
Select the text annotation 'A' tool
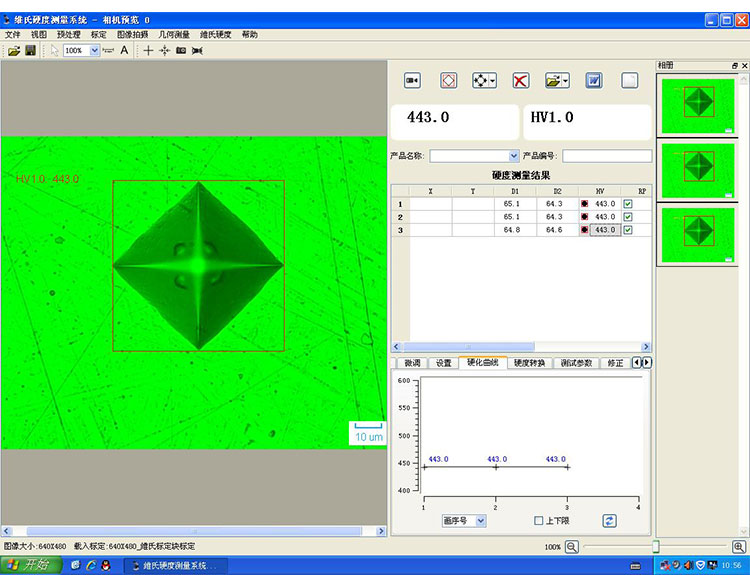coord(124,50)
